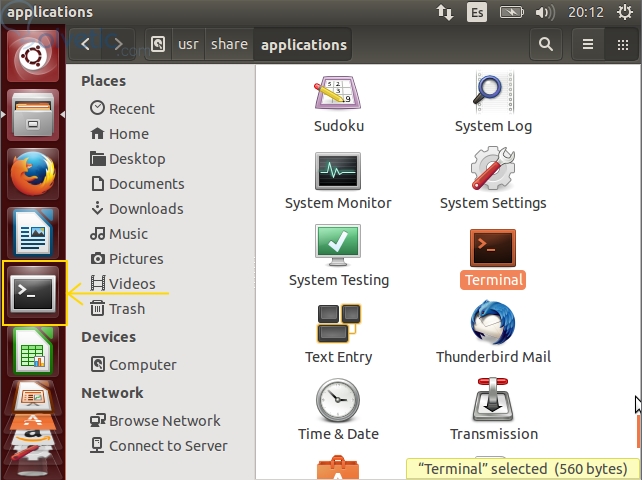Open the sound volume indicator
The image size is (642, 480).
tap(545, 12)
